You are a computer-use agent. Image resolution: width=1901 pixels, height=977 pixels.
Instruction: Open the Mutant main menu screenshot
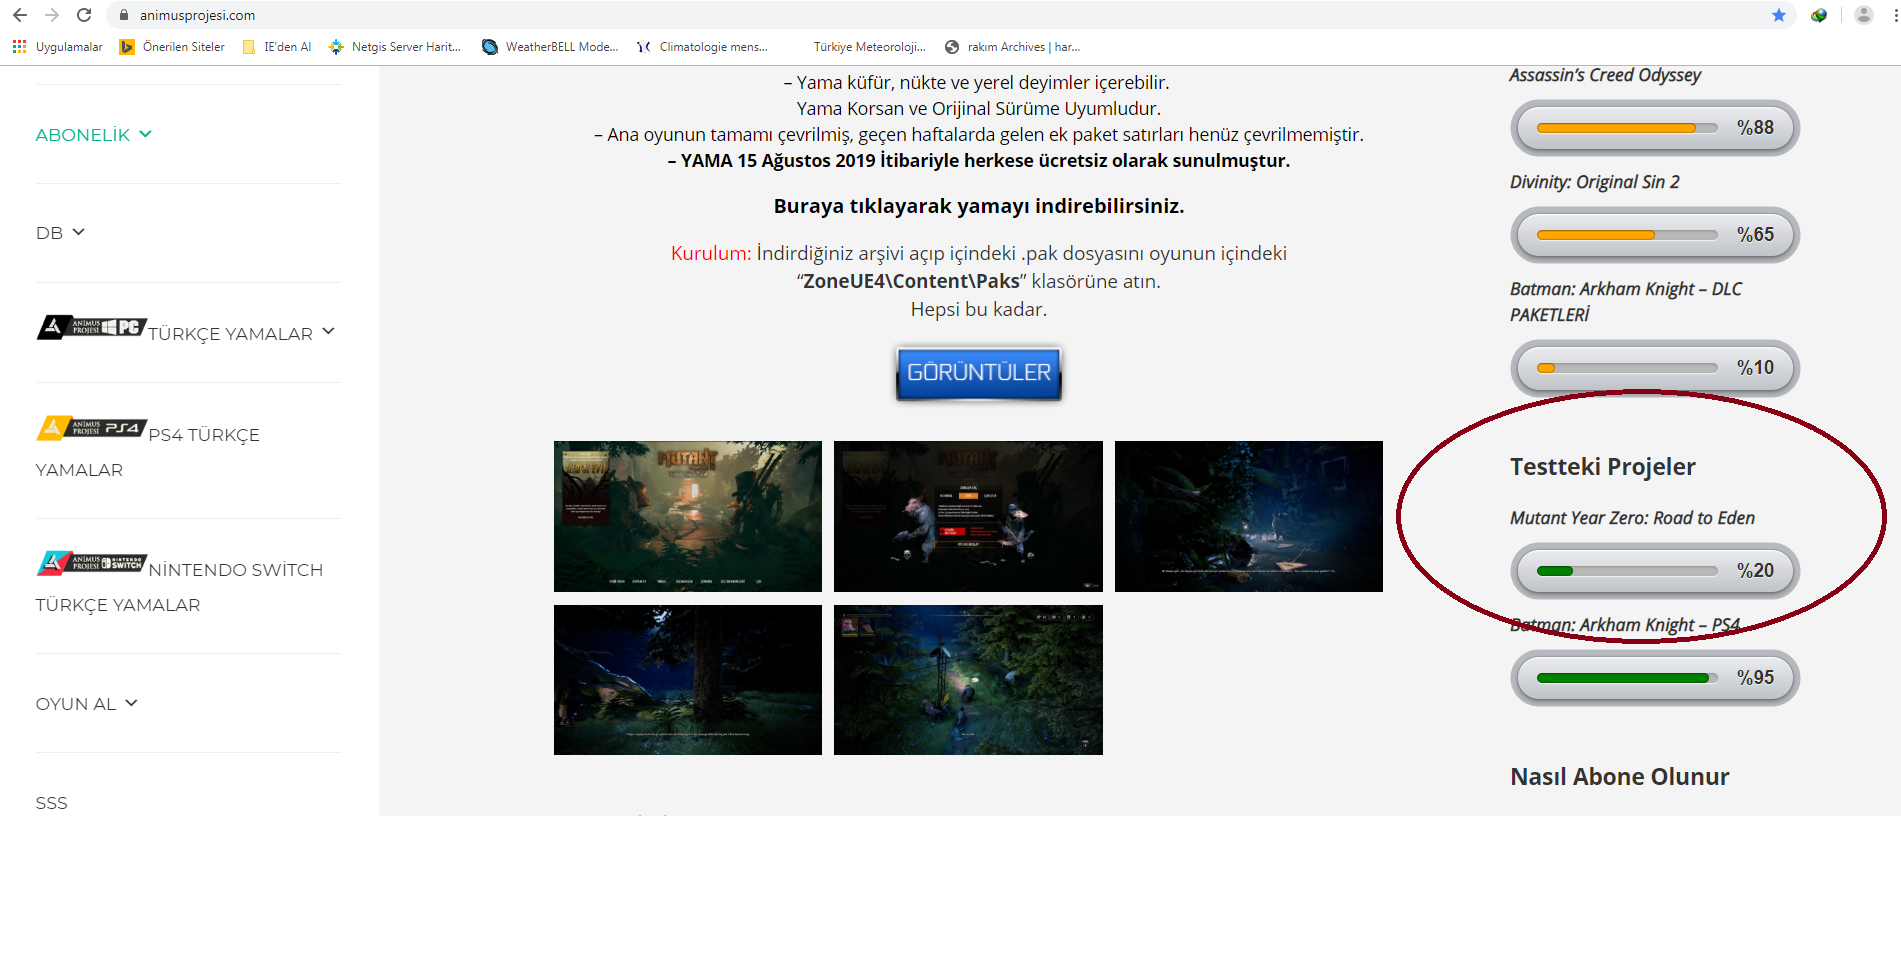[968, 516]
